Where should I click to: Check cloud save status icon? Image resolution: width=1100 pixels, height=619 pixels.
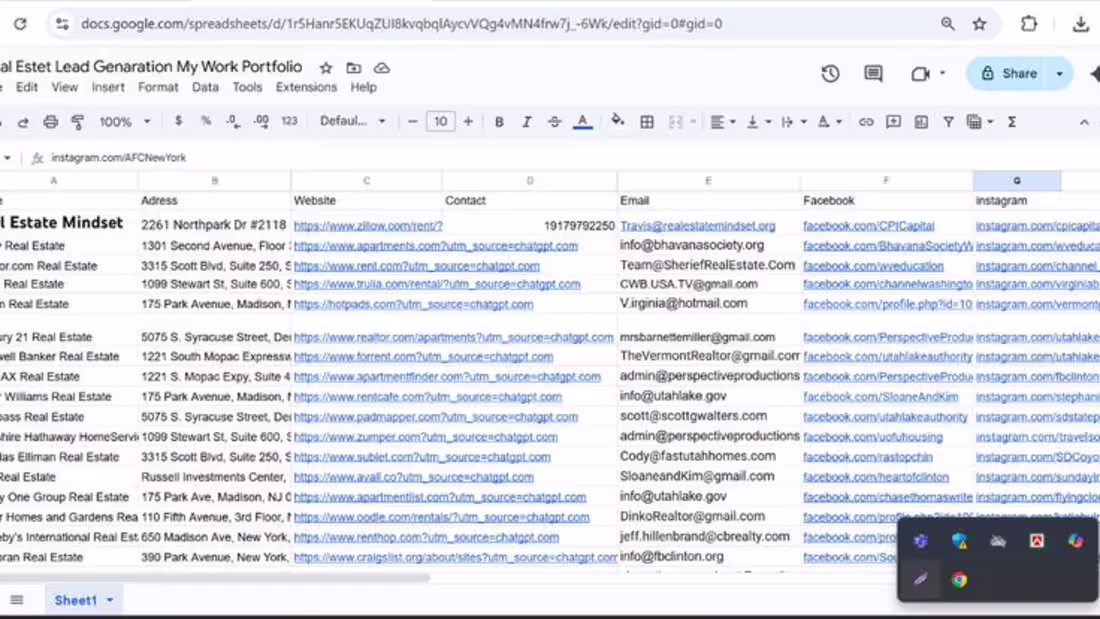(382, 68)
